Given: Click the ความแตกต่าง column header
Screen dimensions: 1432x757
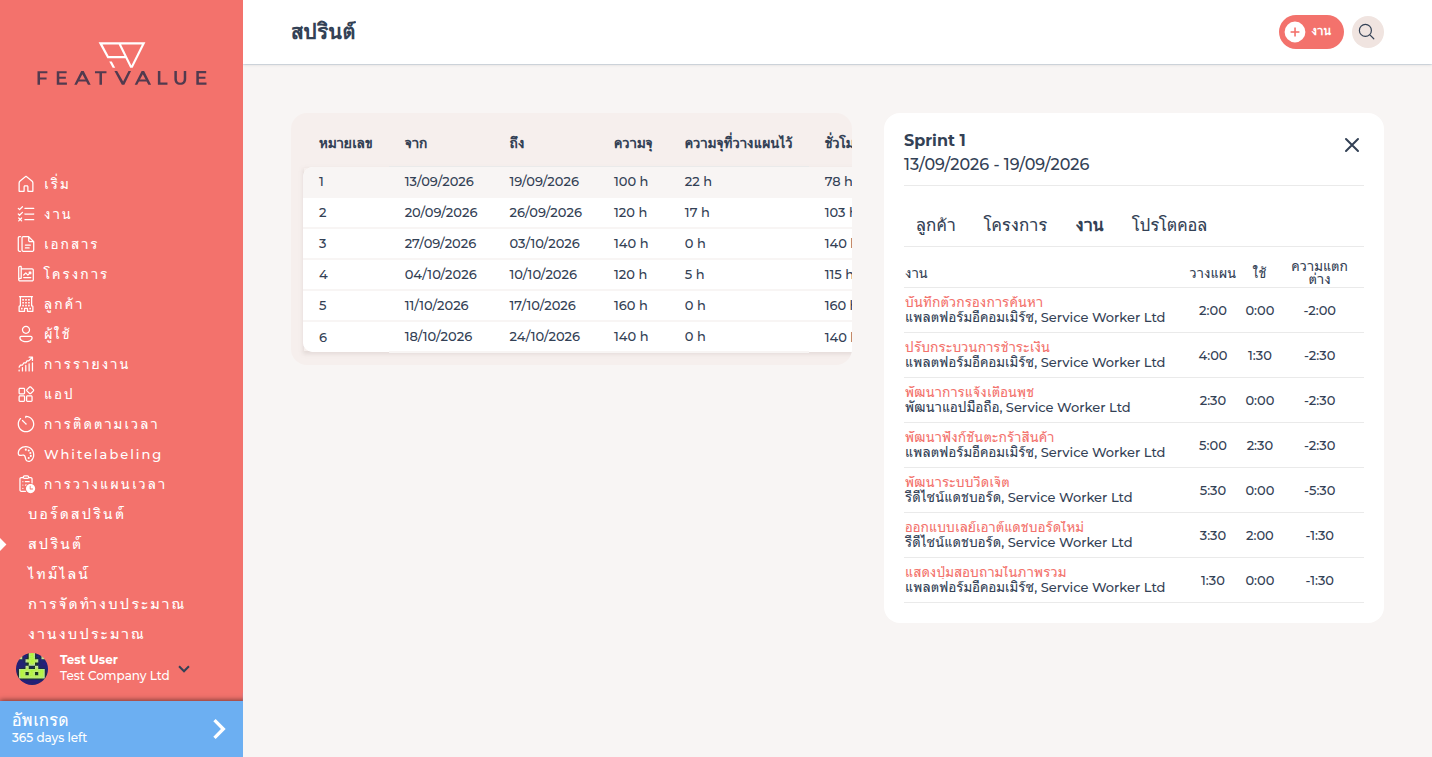Looking at the screenshot, I should click(1319, 272).
